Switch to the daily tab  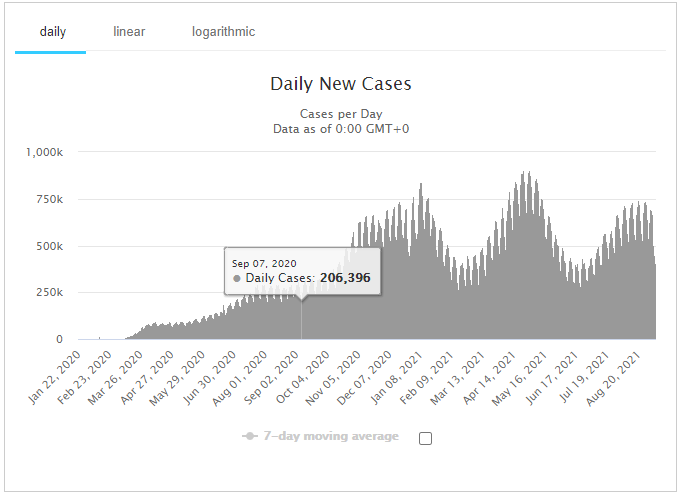tap(53, 32)
